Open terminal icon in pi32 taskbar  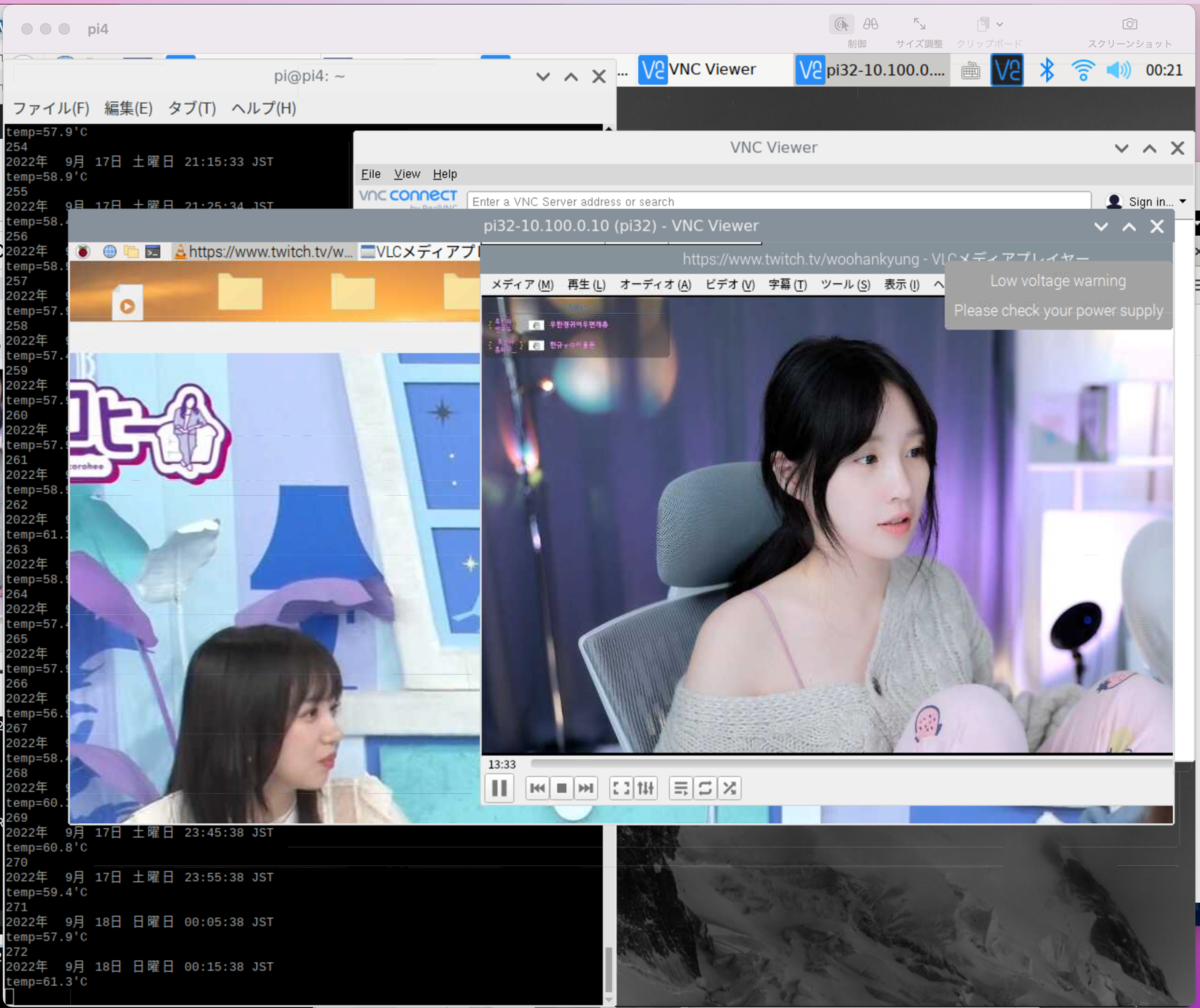pos(153,252)
